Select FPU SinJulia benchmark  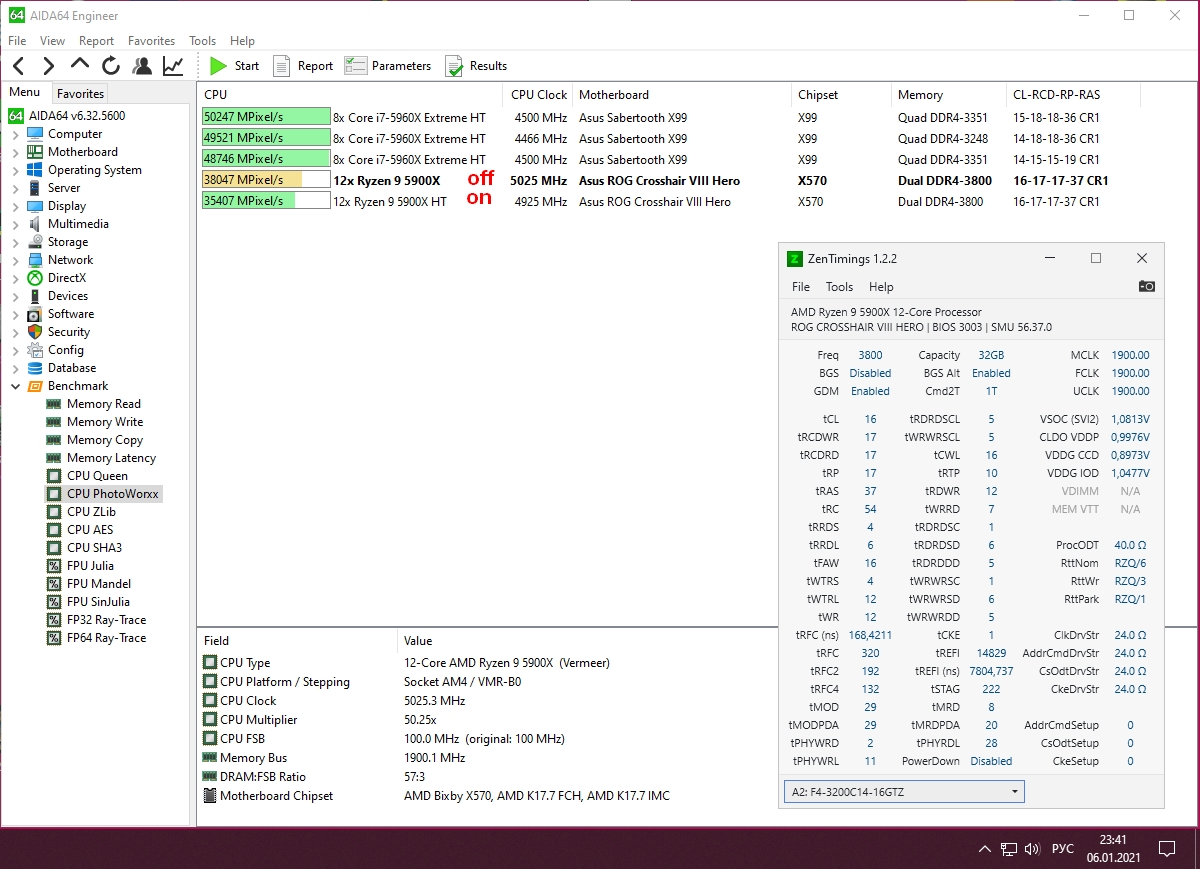pos(98,602)
